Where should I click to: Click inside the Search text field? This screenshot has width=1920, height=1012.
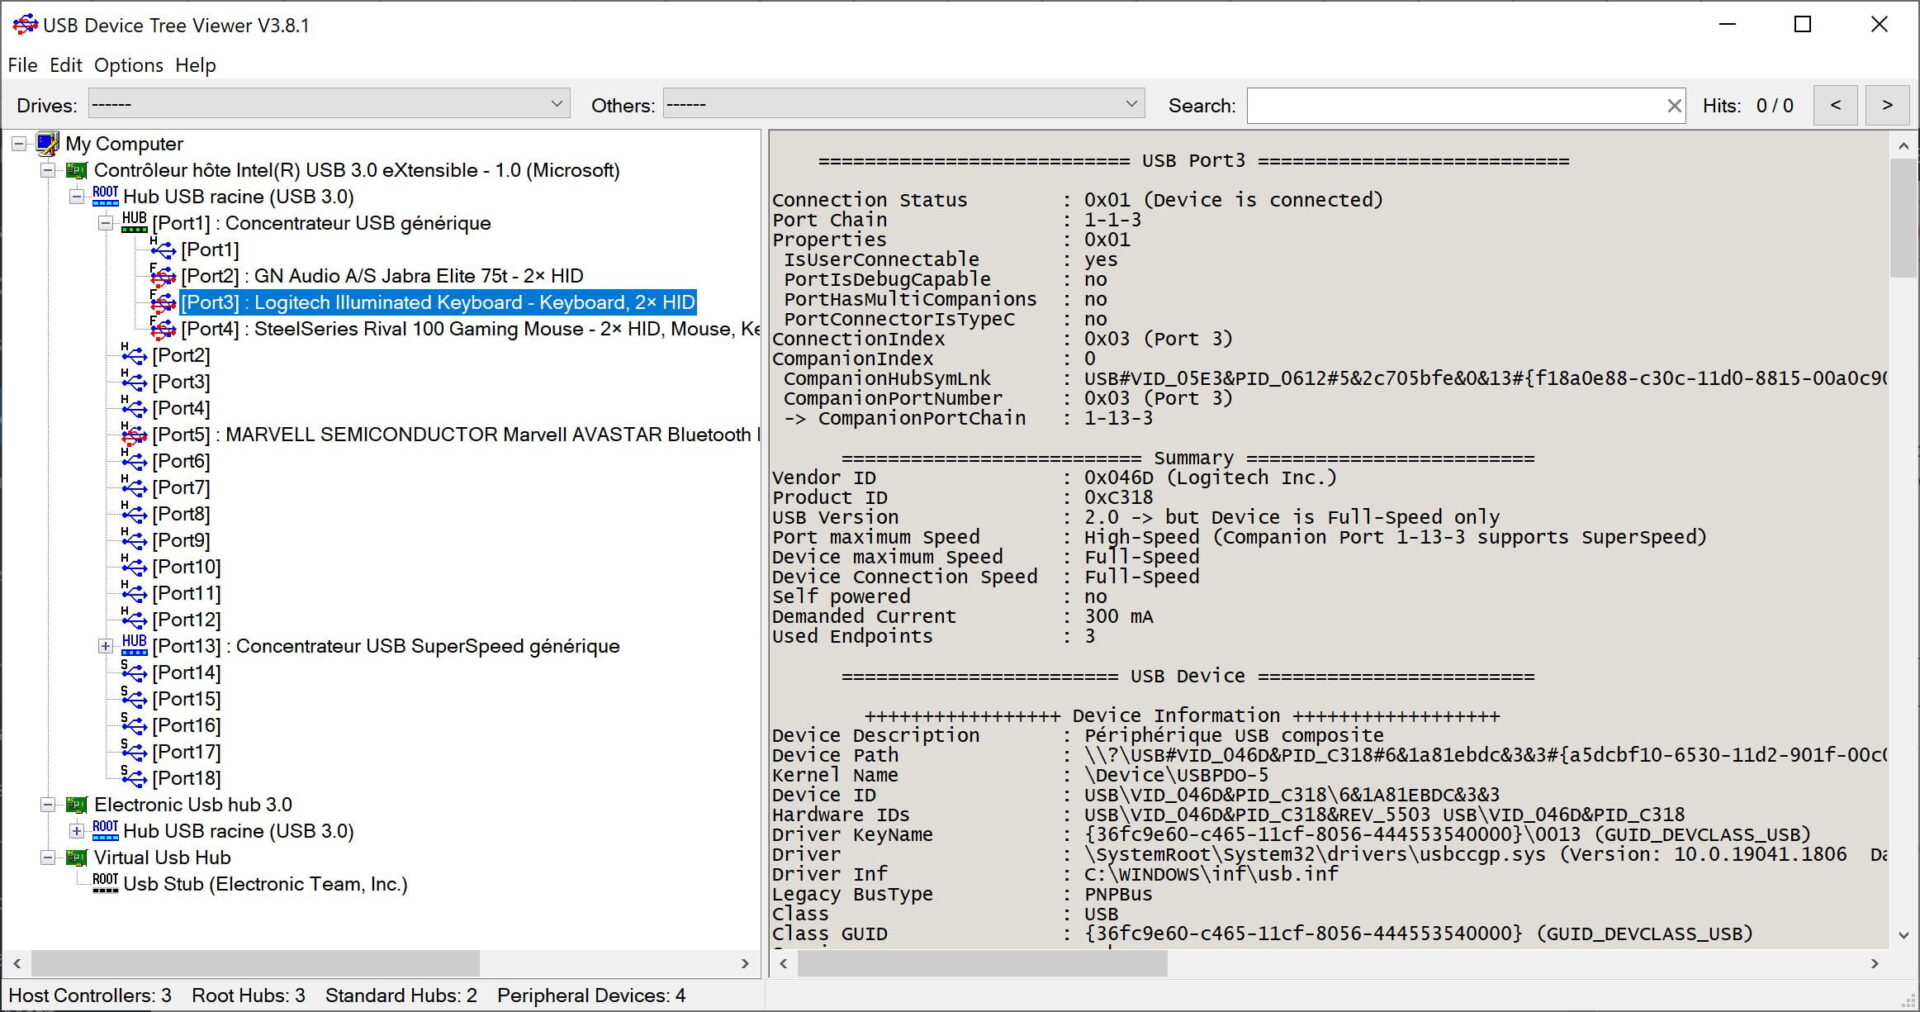tap(1455, 106)
